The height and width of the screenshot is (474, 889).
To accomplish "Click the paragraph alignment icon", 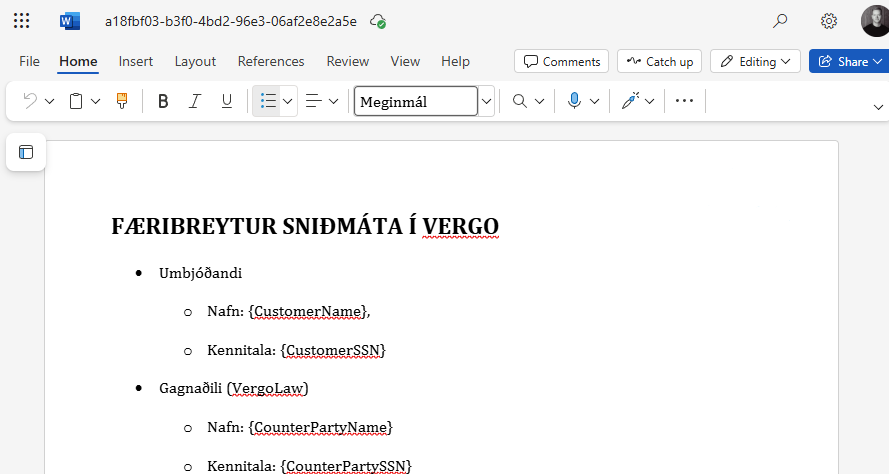I will (x=314, y=101).
